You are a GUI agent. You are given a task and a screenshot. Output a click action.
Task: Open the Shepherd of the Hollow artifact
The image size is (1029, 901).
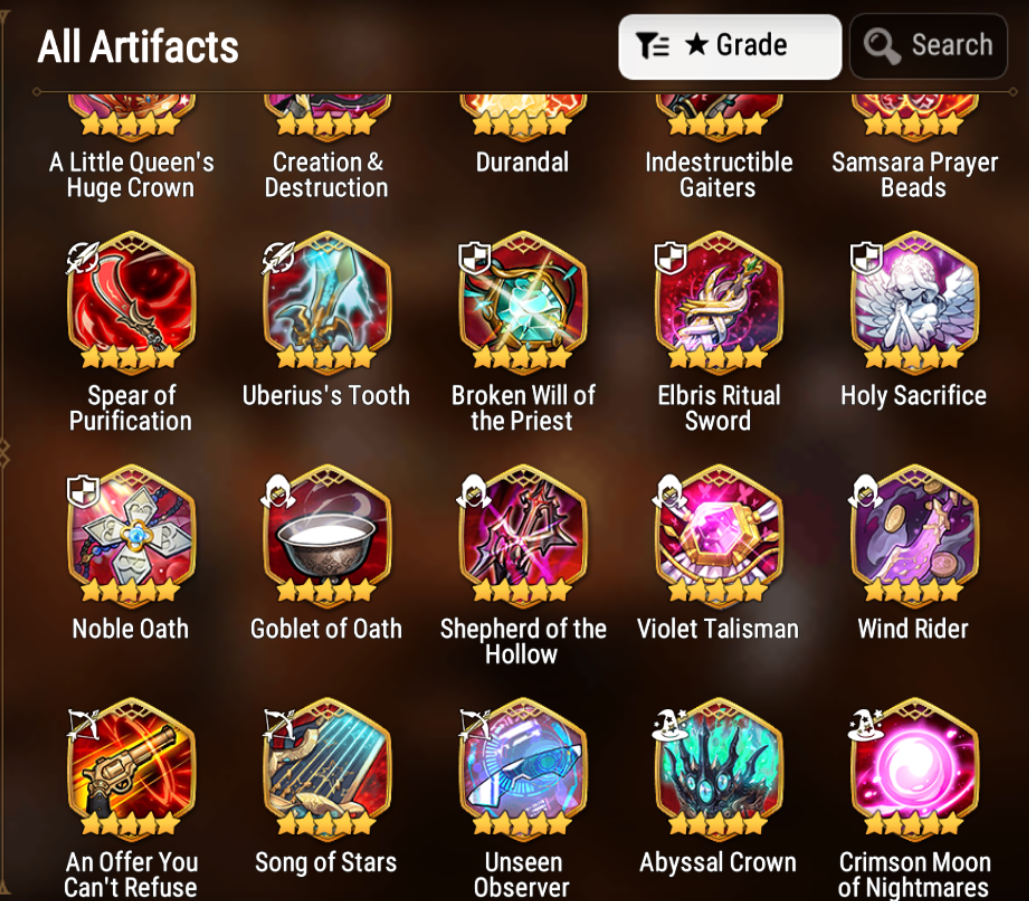522,535
